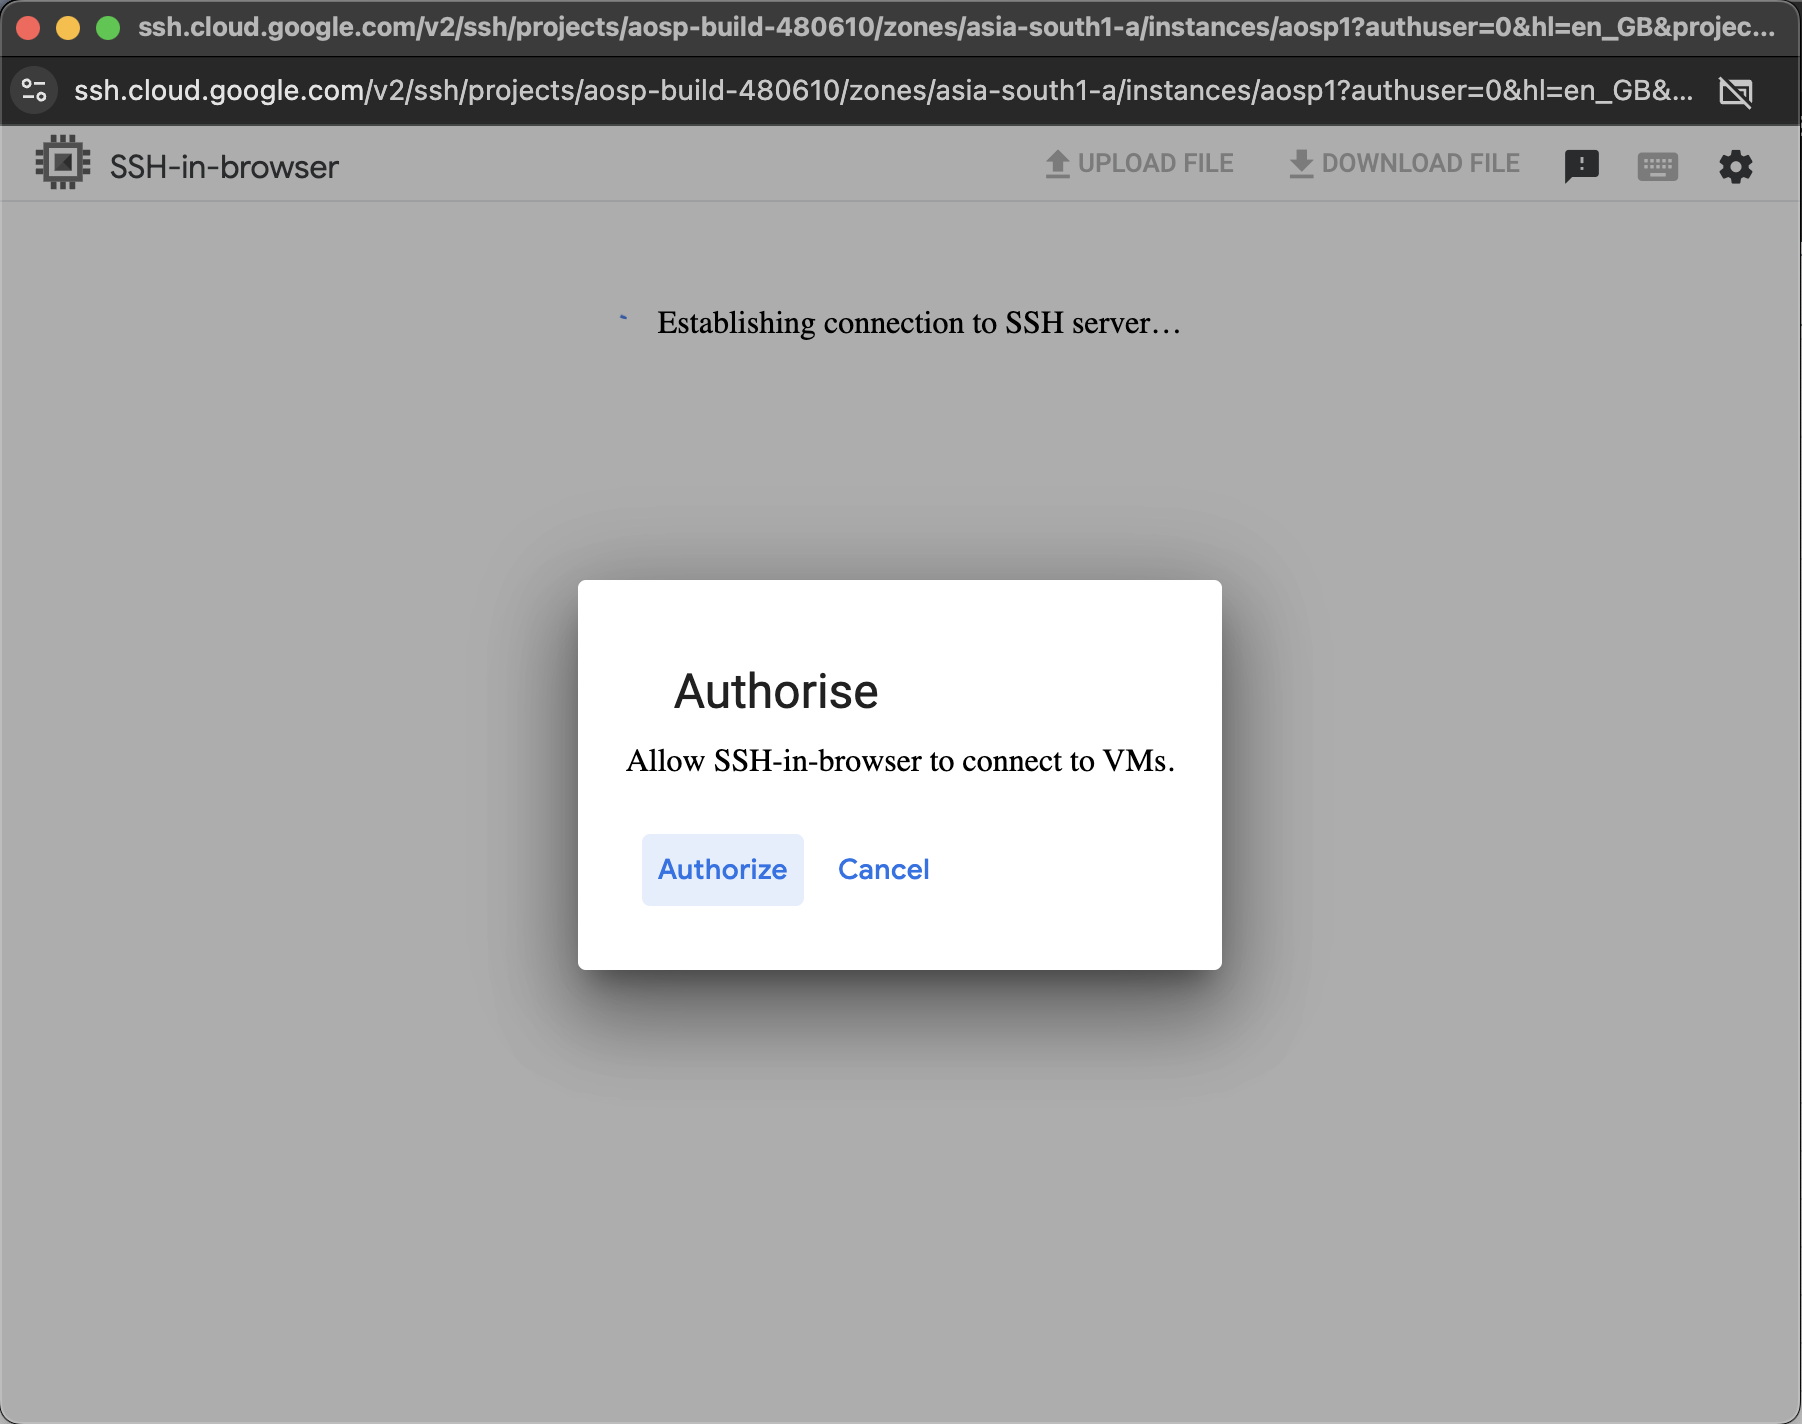Click the Authorise dialog heading
Viewport: 1802px width, 1424px height.
point(777,690)
